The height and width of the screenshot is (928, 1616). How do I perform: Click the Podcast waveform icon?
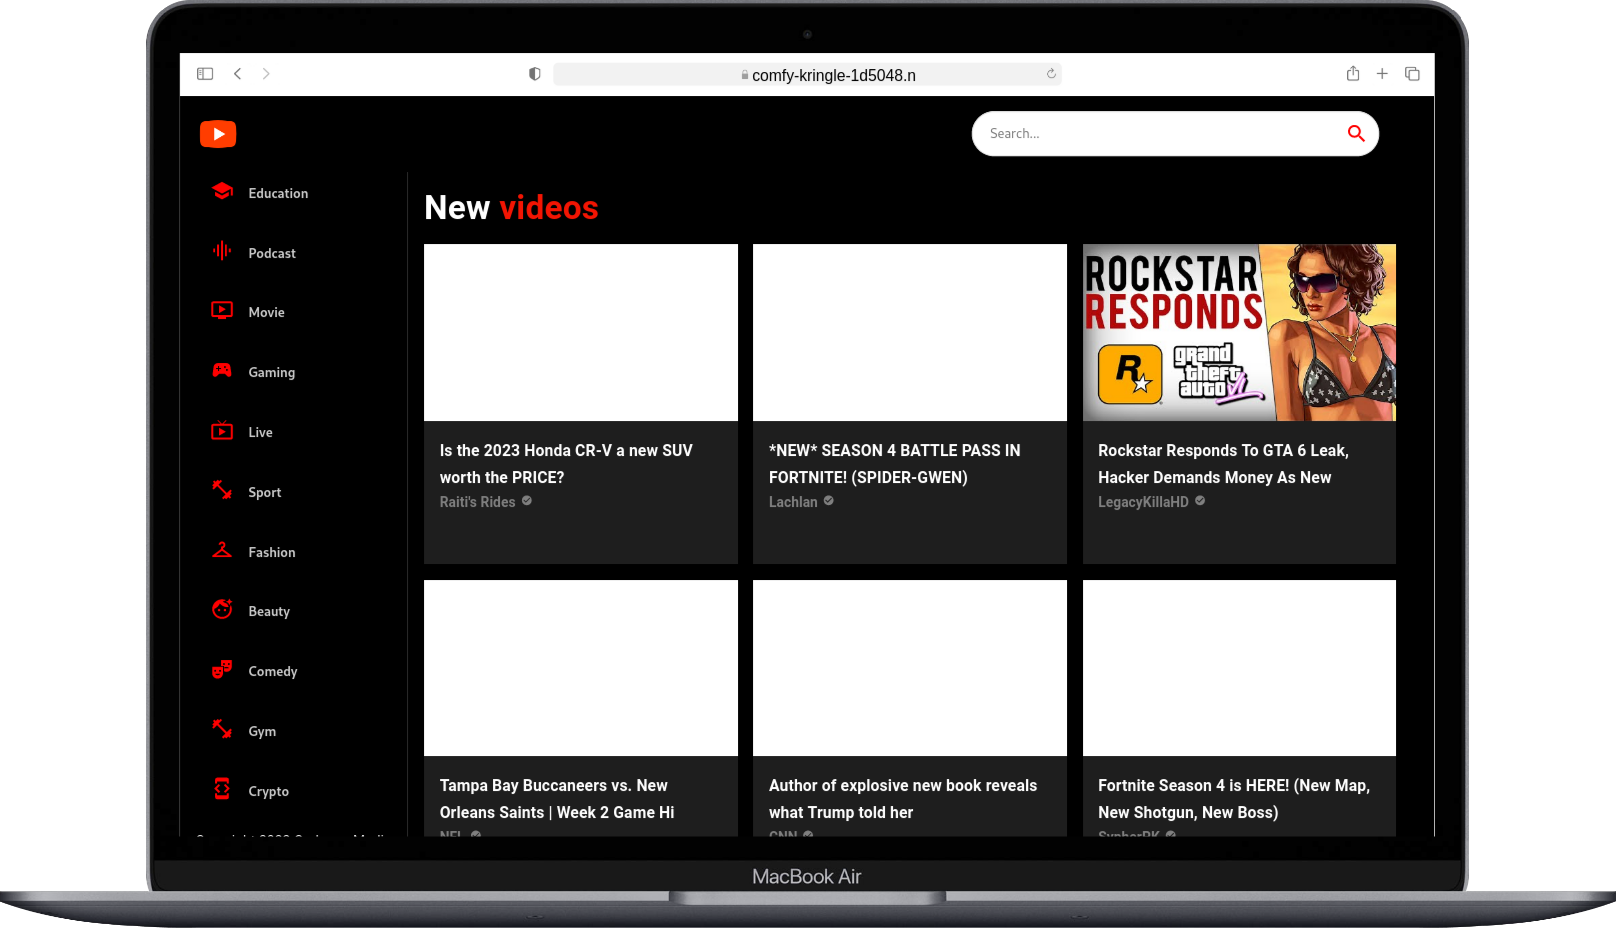pos(222,251)
